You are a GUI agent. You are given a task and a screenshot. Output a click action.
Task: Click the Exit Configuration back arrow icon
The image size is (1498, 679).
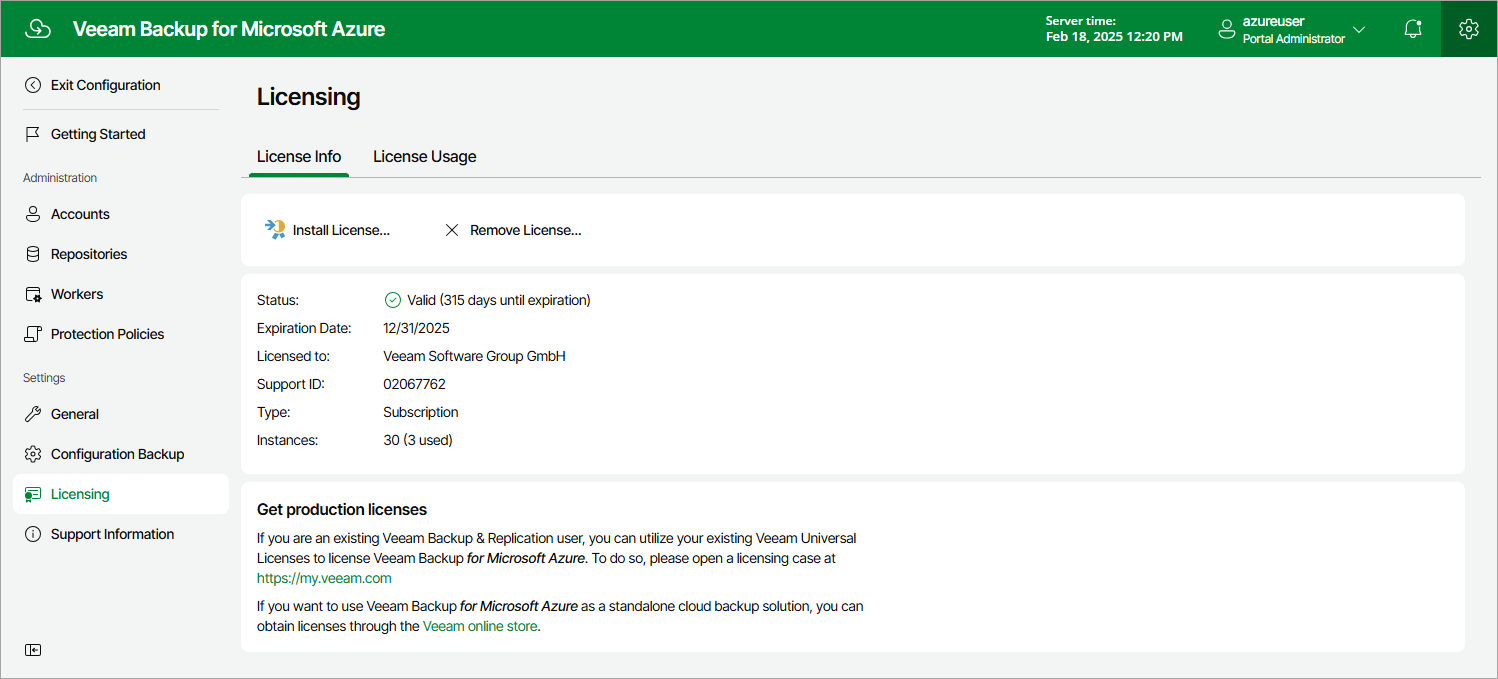(x=33, y=85)
